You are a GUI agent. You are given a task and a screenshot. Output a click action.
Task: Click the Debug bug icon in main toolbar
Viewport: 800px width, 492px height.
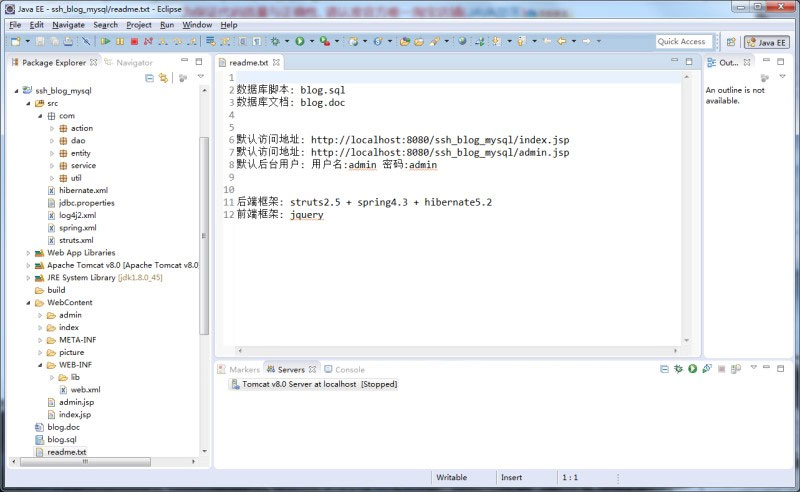tap(275, 41)
